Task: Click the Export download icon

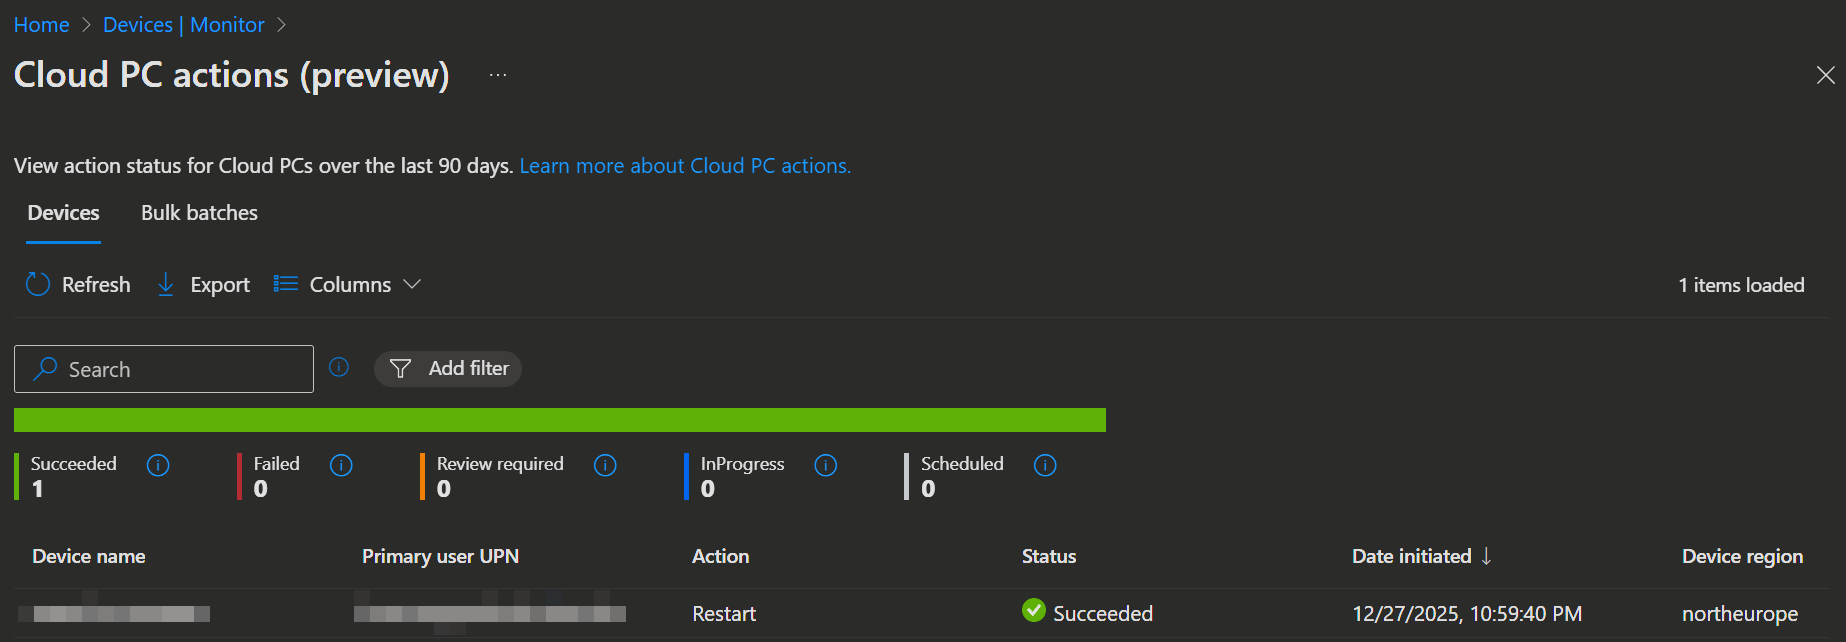Action: pyautogui.click(x=166, y=285)
